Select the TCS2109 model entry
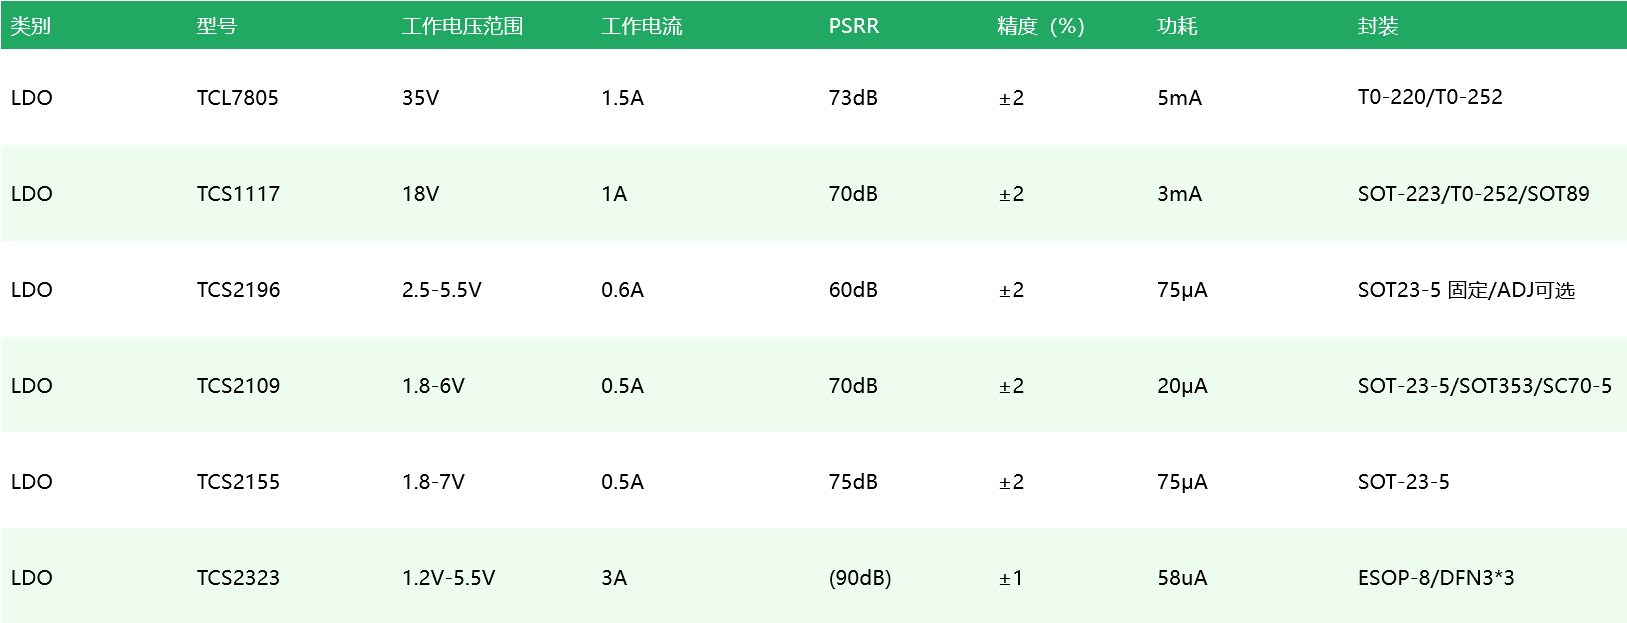The height and width of the screenshot is (623, 1627). [x=238, y=386]
